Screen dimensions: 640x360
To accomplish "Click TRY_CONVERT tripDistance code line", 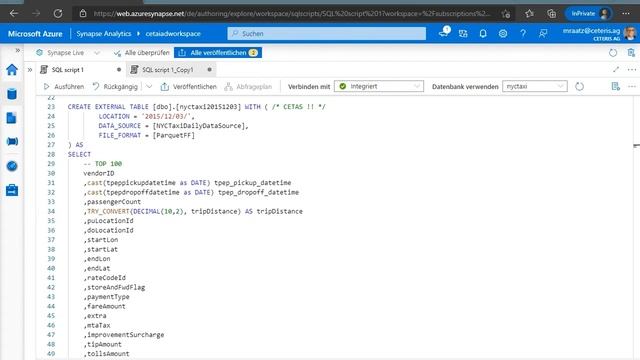I will [193, 211].
